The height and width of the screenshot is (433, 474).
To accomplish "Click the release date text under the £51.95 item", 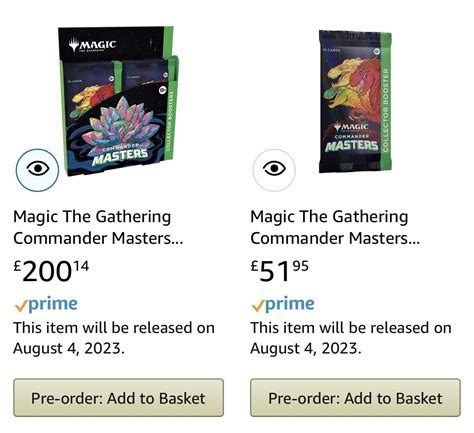I will pyautogui.click(x=351, y=338).
